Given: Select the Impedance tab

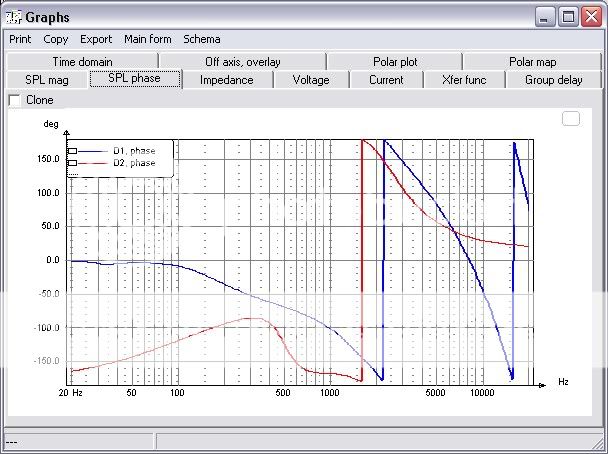Looking at the screenshot, I should click(x=226, y=80).
